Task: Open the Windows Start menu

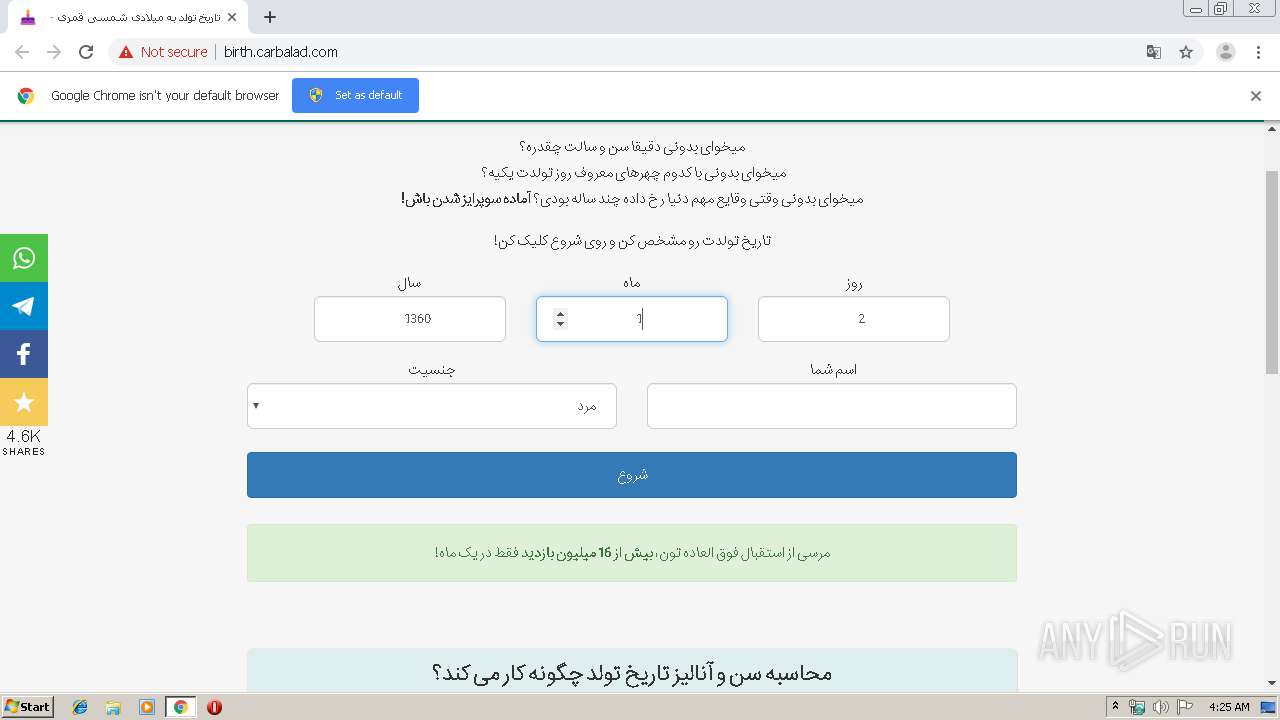Action: 27,706
